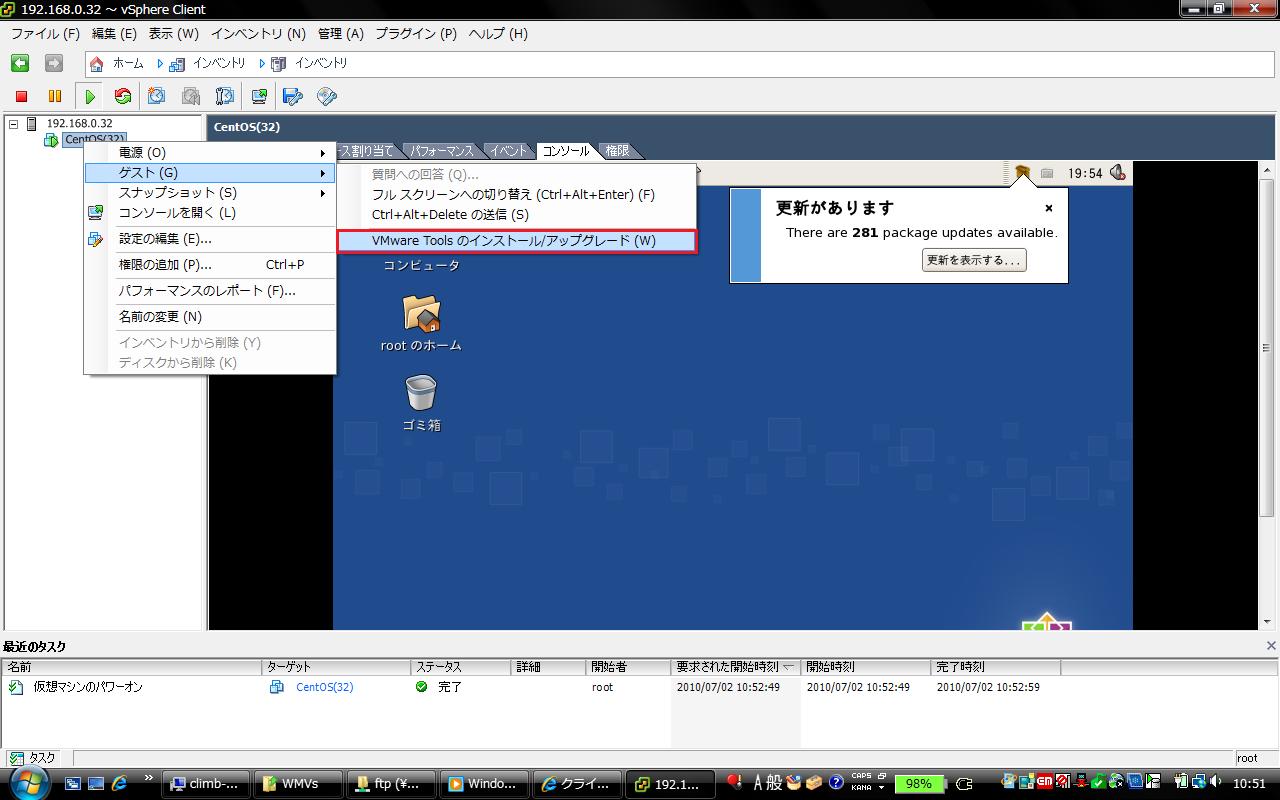The width and height of the screenshot is (1280, 800).
Task: Click the タスク button in status bar
Action: click(33, 758)
